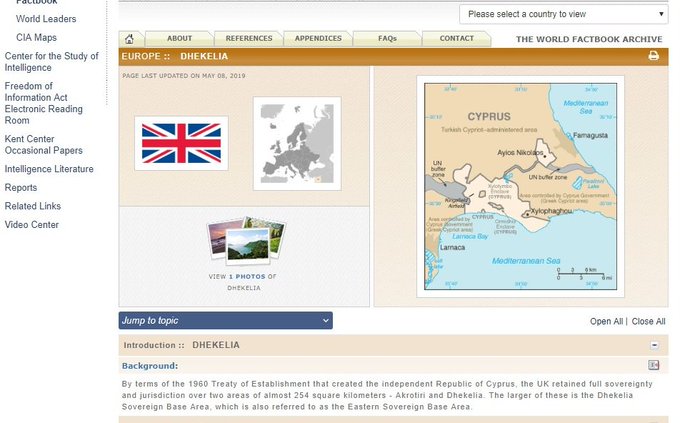Click the United Kingdom flag image
The width and height of the screenshot is (680, 423).
click(181, 143)
